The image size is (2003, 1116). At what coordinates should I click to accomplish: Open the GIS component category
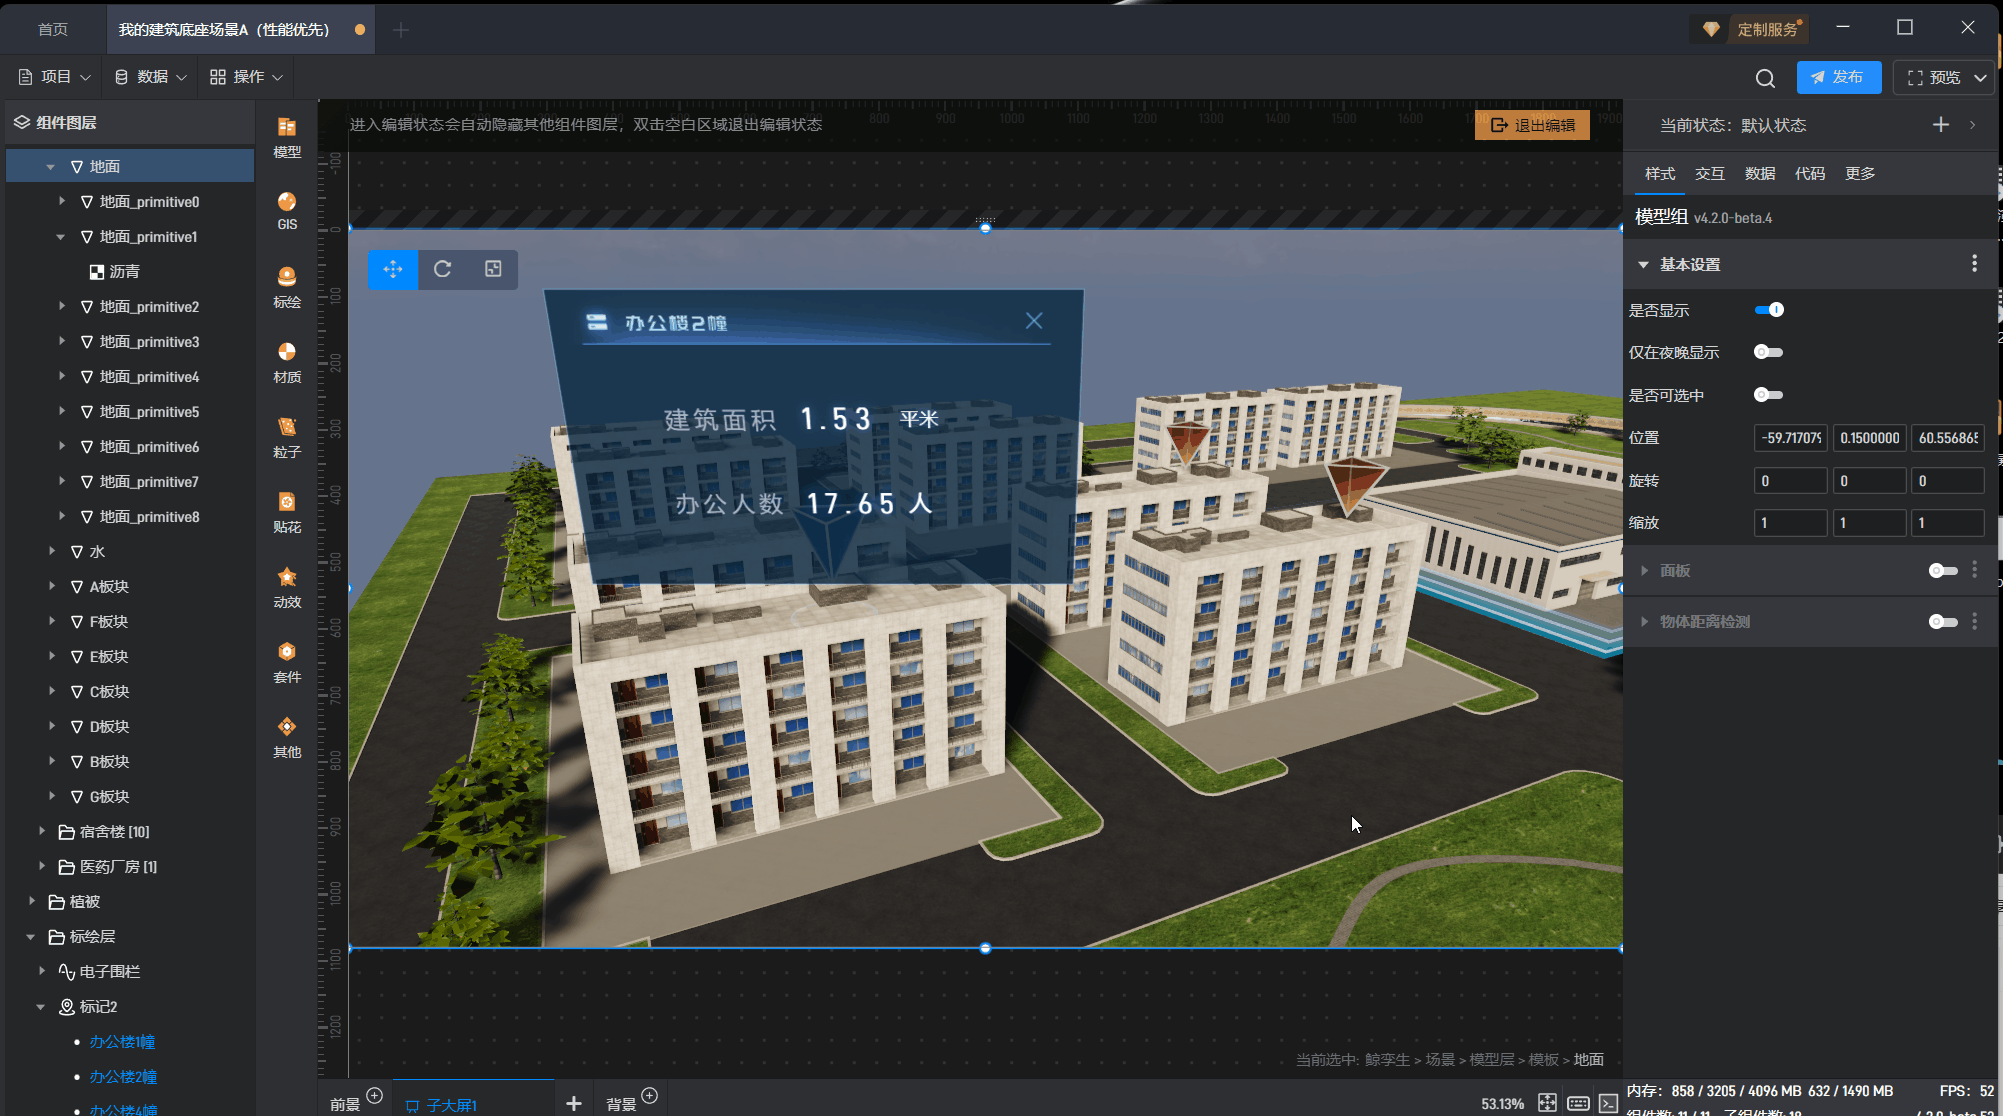click(287, 210)
